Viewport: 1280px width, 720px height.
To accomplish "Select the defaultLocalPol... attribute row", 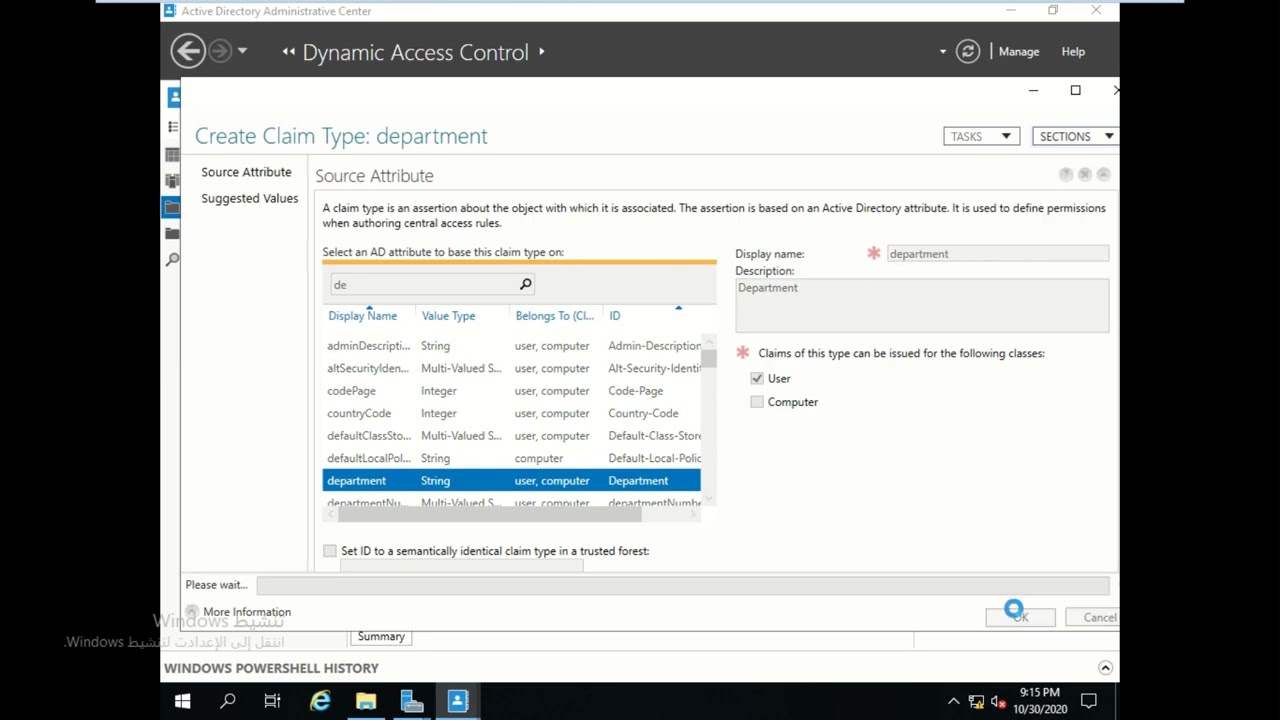I will tap(511, 458).
